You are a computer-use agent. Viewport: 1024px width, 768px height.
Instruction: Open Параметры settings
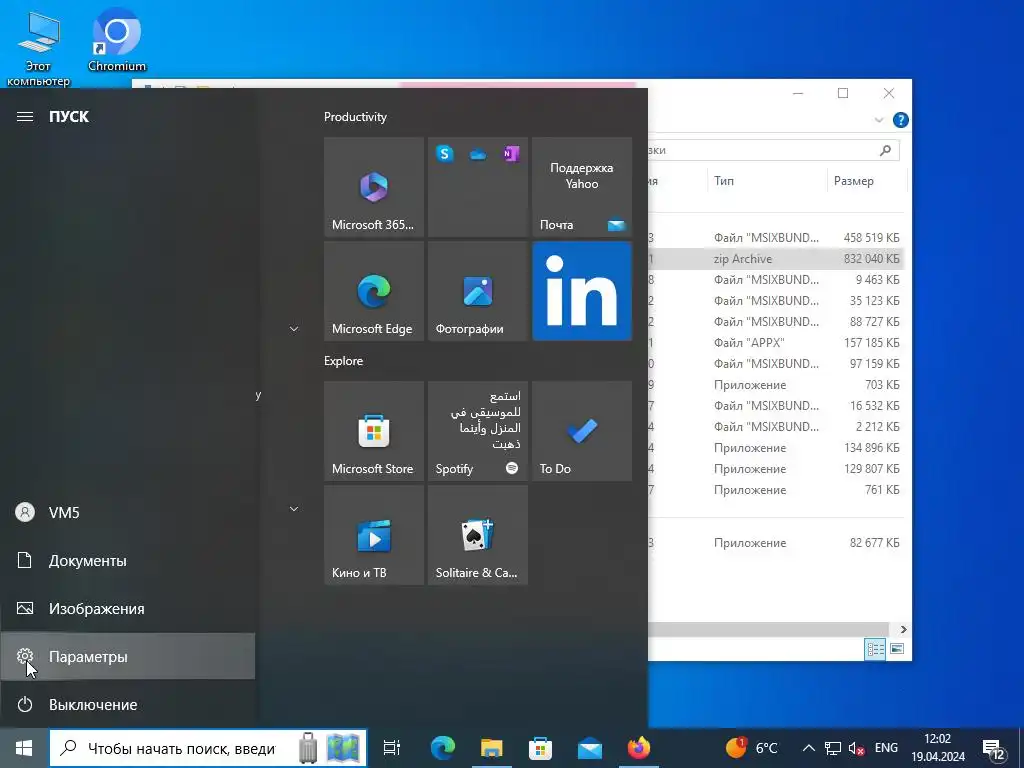pyautogui.click(x=127, y=656)
